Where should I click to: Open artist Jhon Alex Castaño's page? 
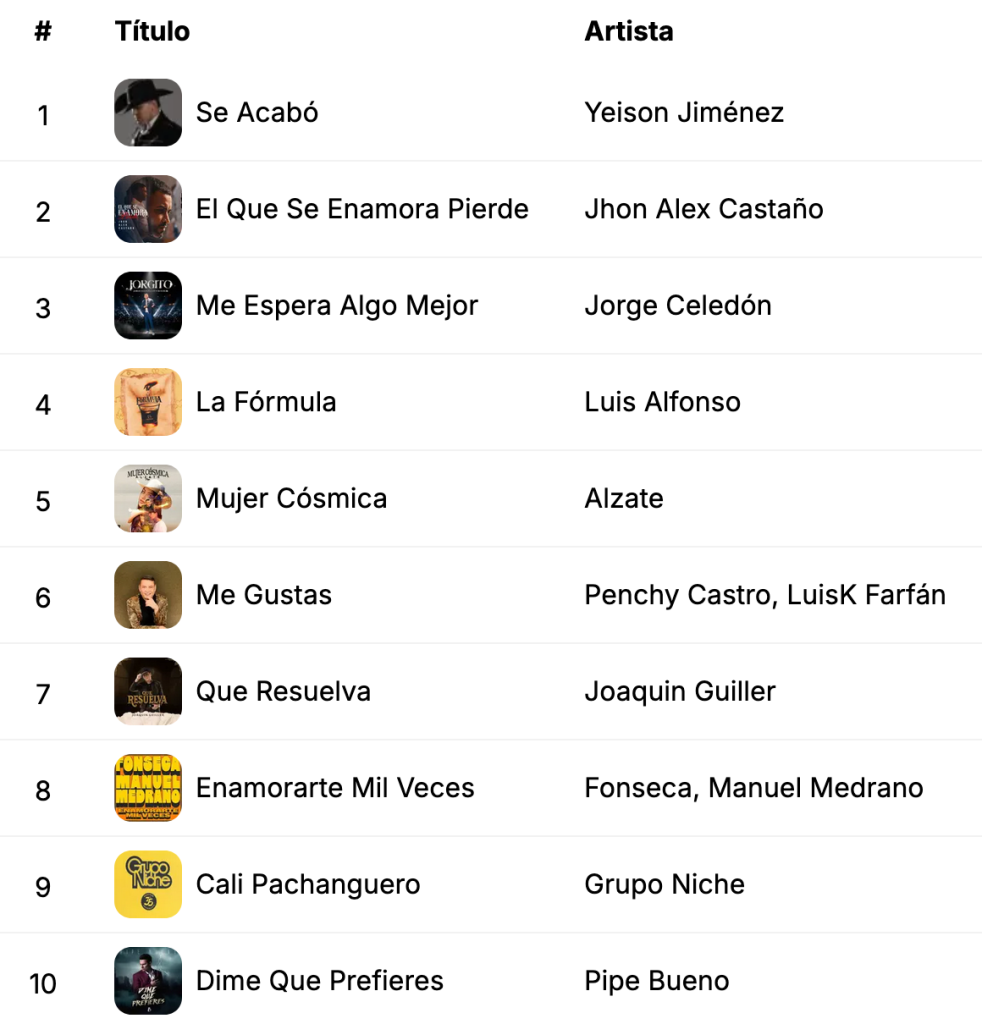coord(704,209)
